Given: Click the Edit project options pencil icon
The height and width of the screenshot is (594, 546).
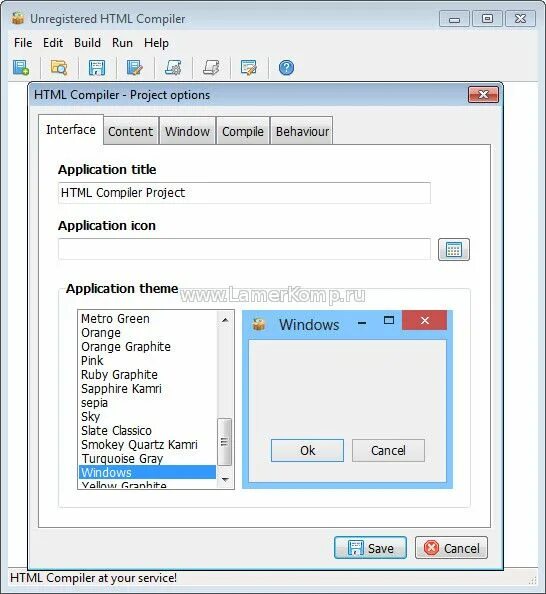Looking at the screenshot, I should click(135, 68).
